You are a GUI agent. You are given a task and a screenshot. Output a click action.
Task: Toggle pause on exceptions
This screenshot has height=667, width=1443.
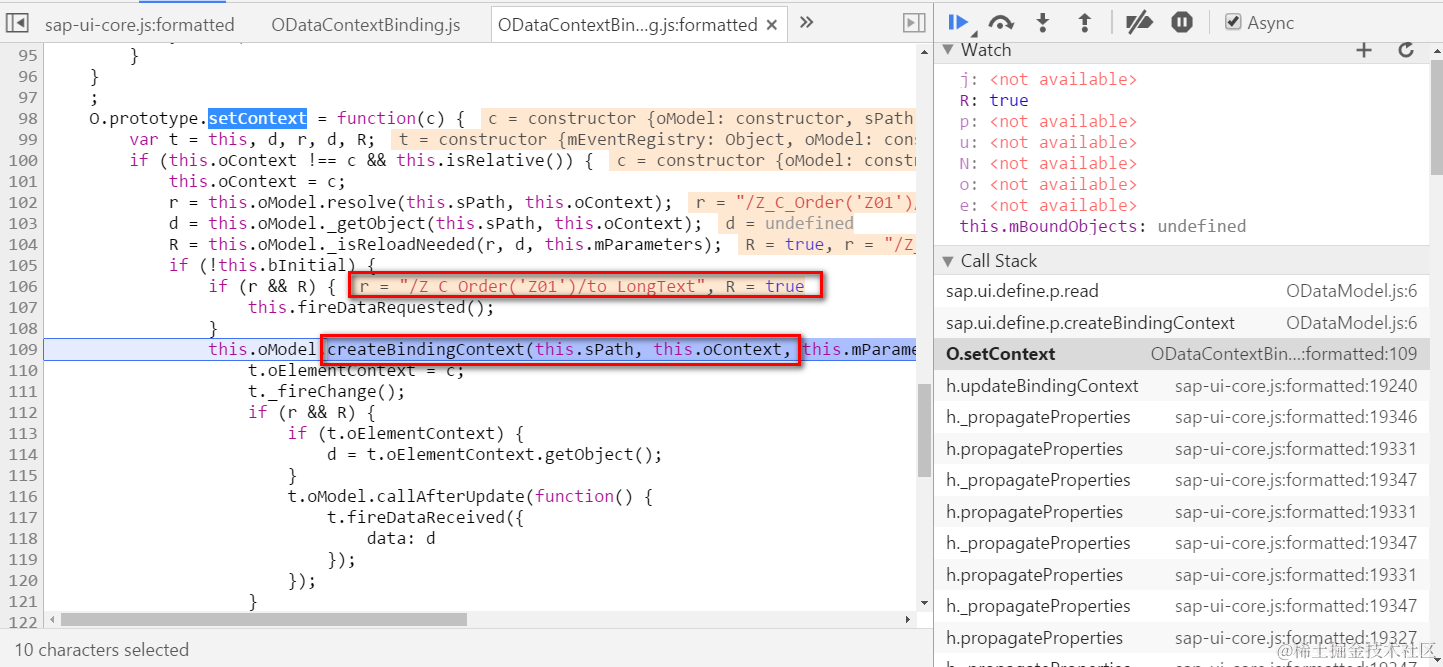1182,22
